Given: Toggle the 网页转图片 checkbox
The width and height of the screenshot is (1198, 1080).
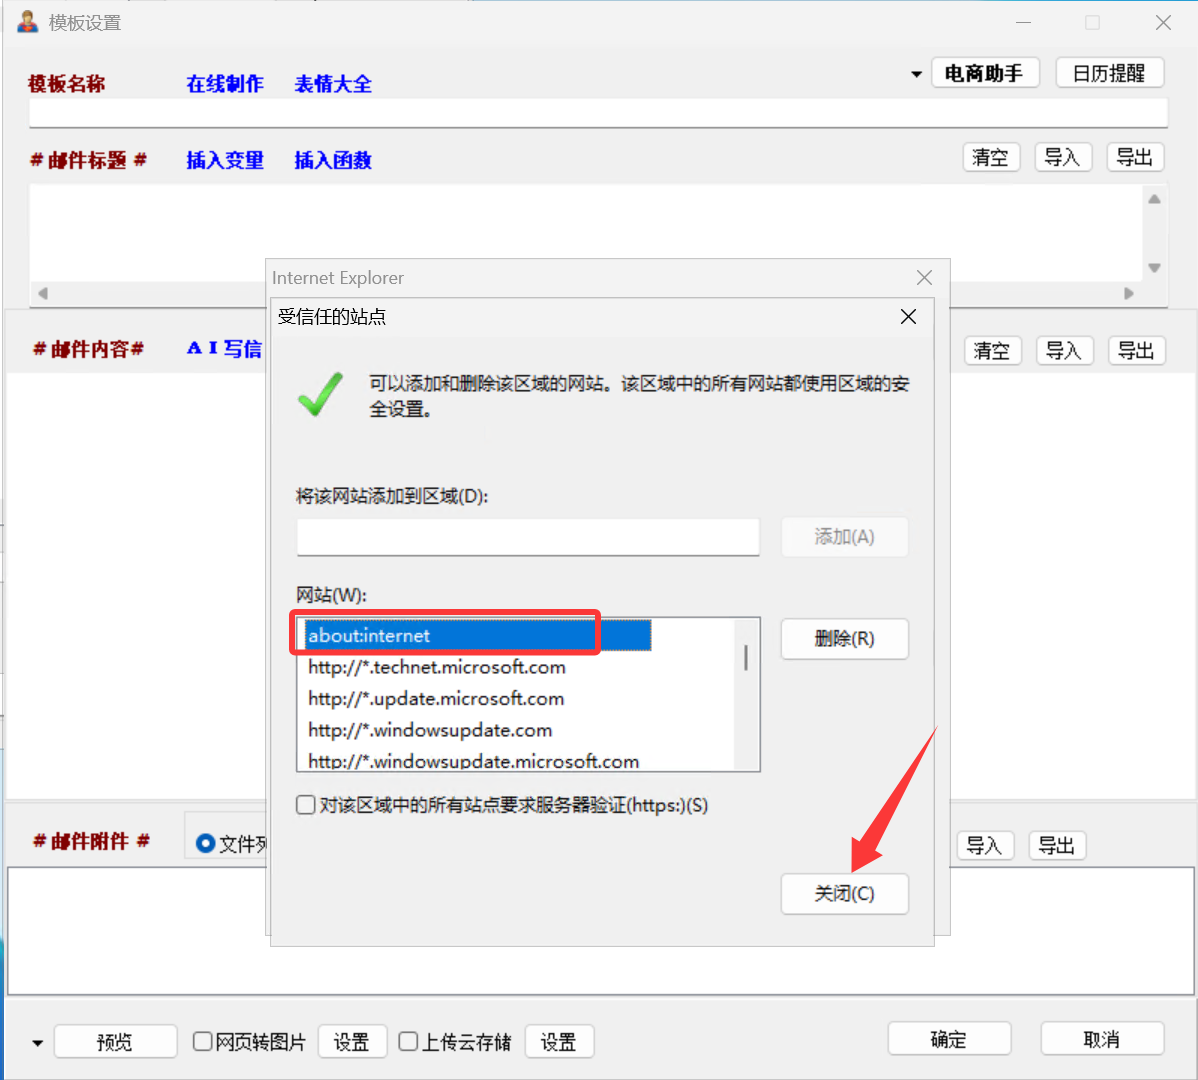Looking at the screenshot, I should tap(203, 1042).
